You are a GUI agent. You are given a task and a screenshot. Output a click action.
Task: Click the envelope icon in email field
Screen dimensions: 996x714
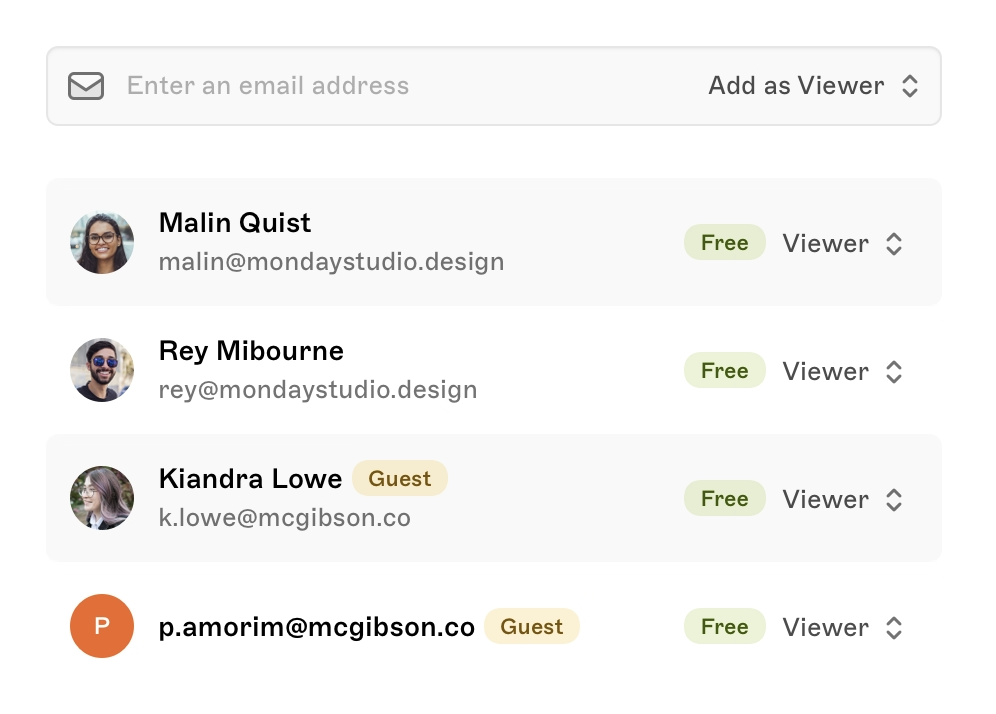(86, 86)
